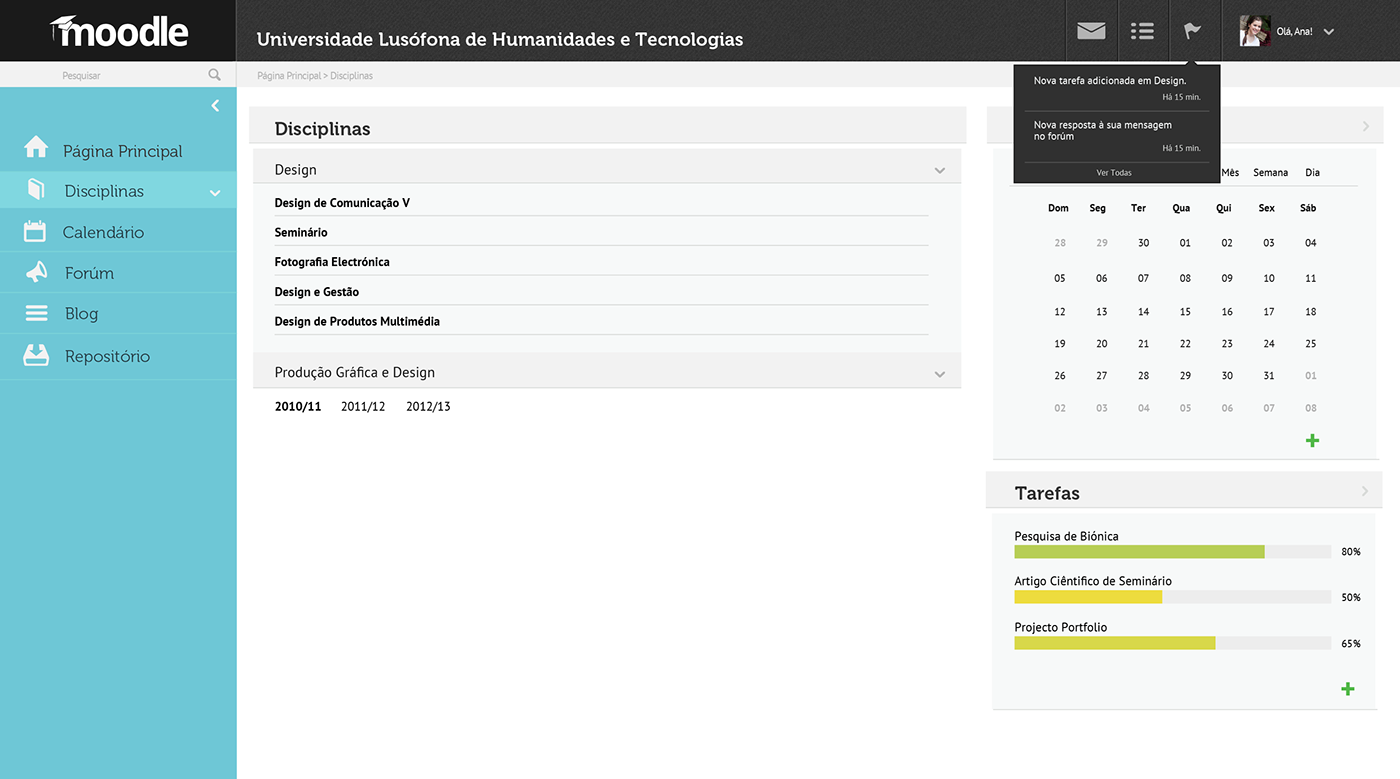Expand the Tarefas panel arrow
Image resolution: width=1400 pixels, height=779 pixels.
click(1366, 491)
